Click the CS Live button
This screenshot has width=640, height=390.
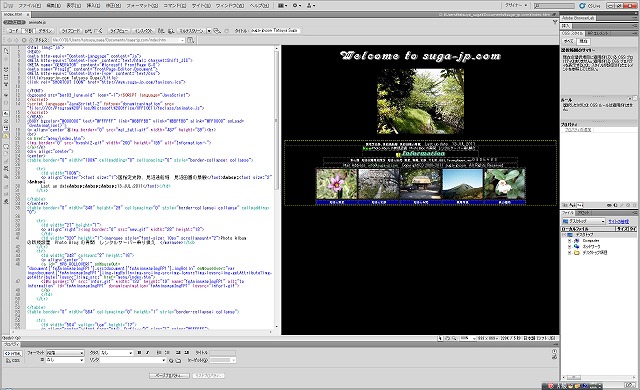590,6
